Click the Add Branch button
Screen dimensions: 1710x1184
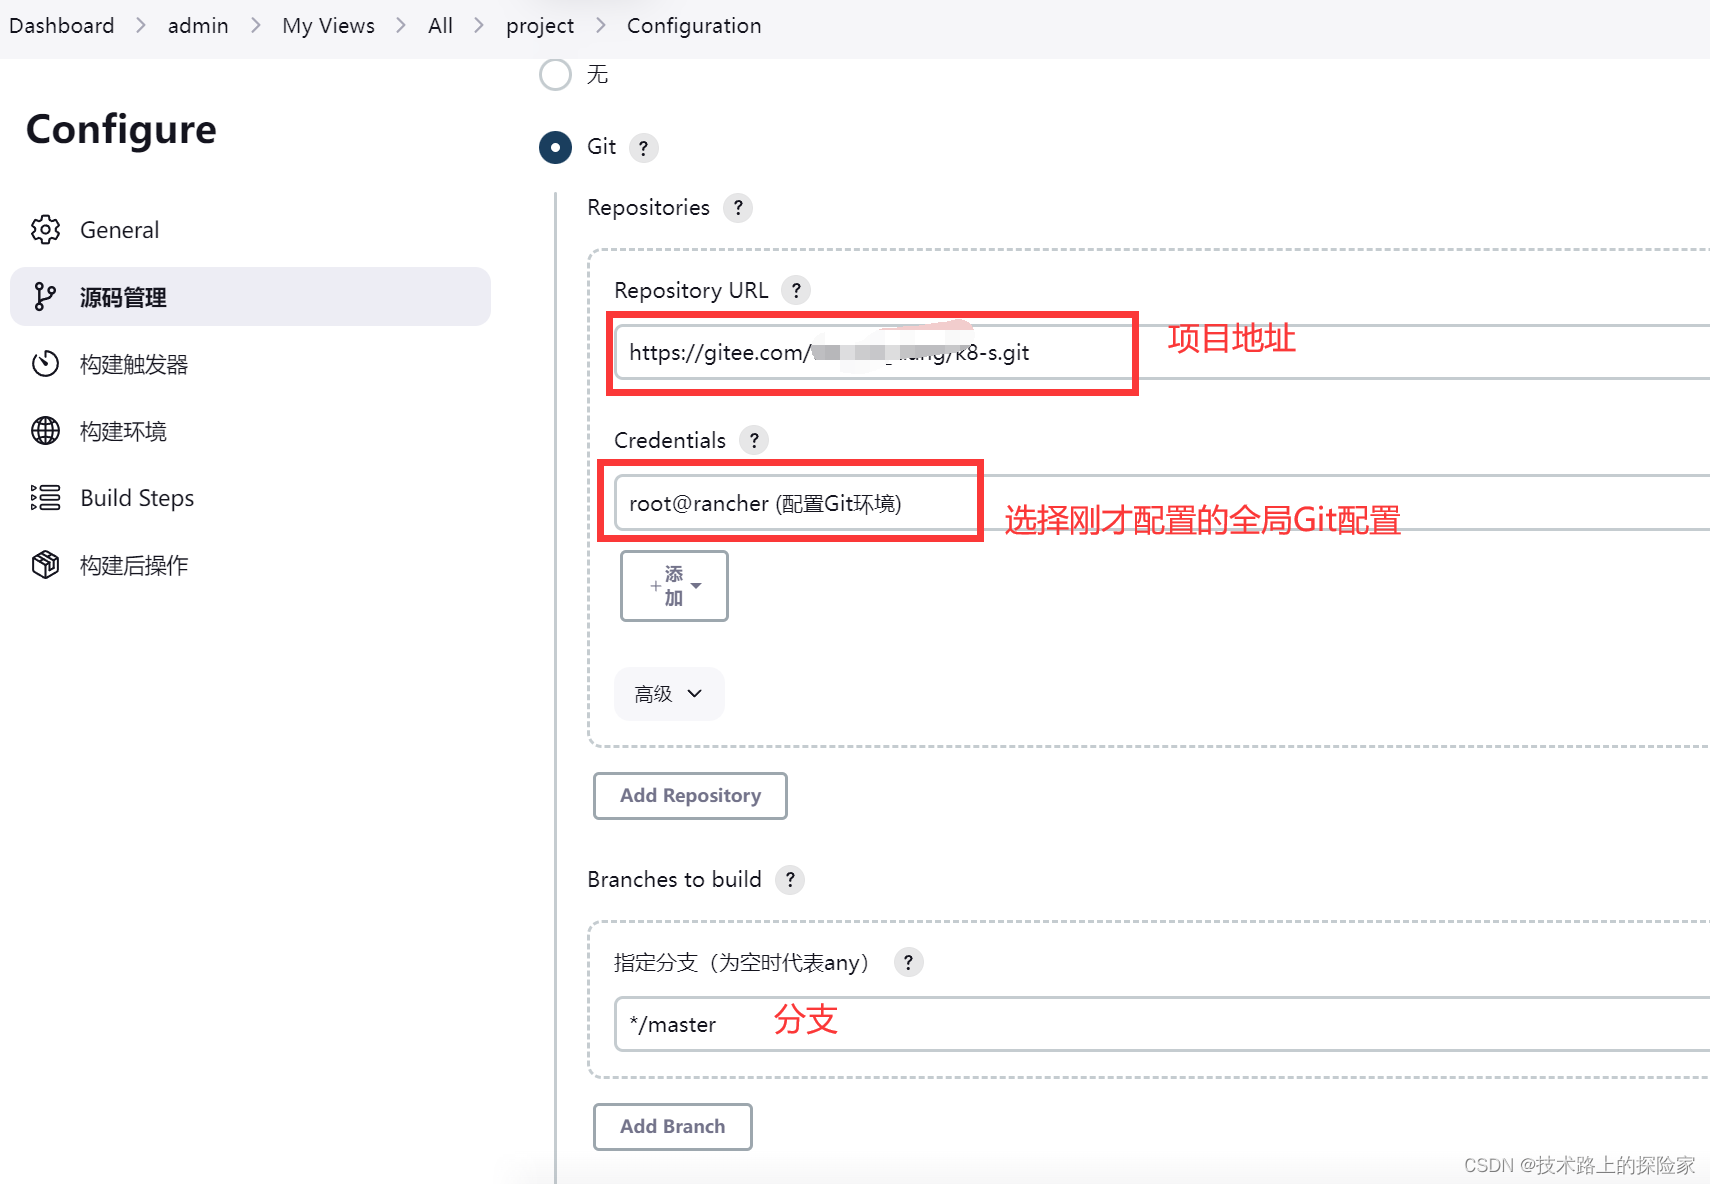(673, 1127)
